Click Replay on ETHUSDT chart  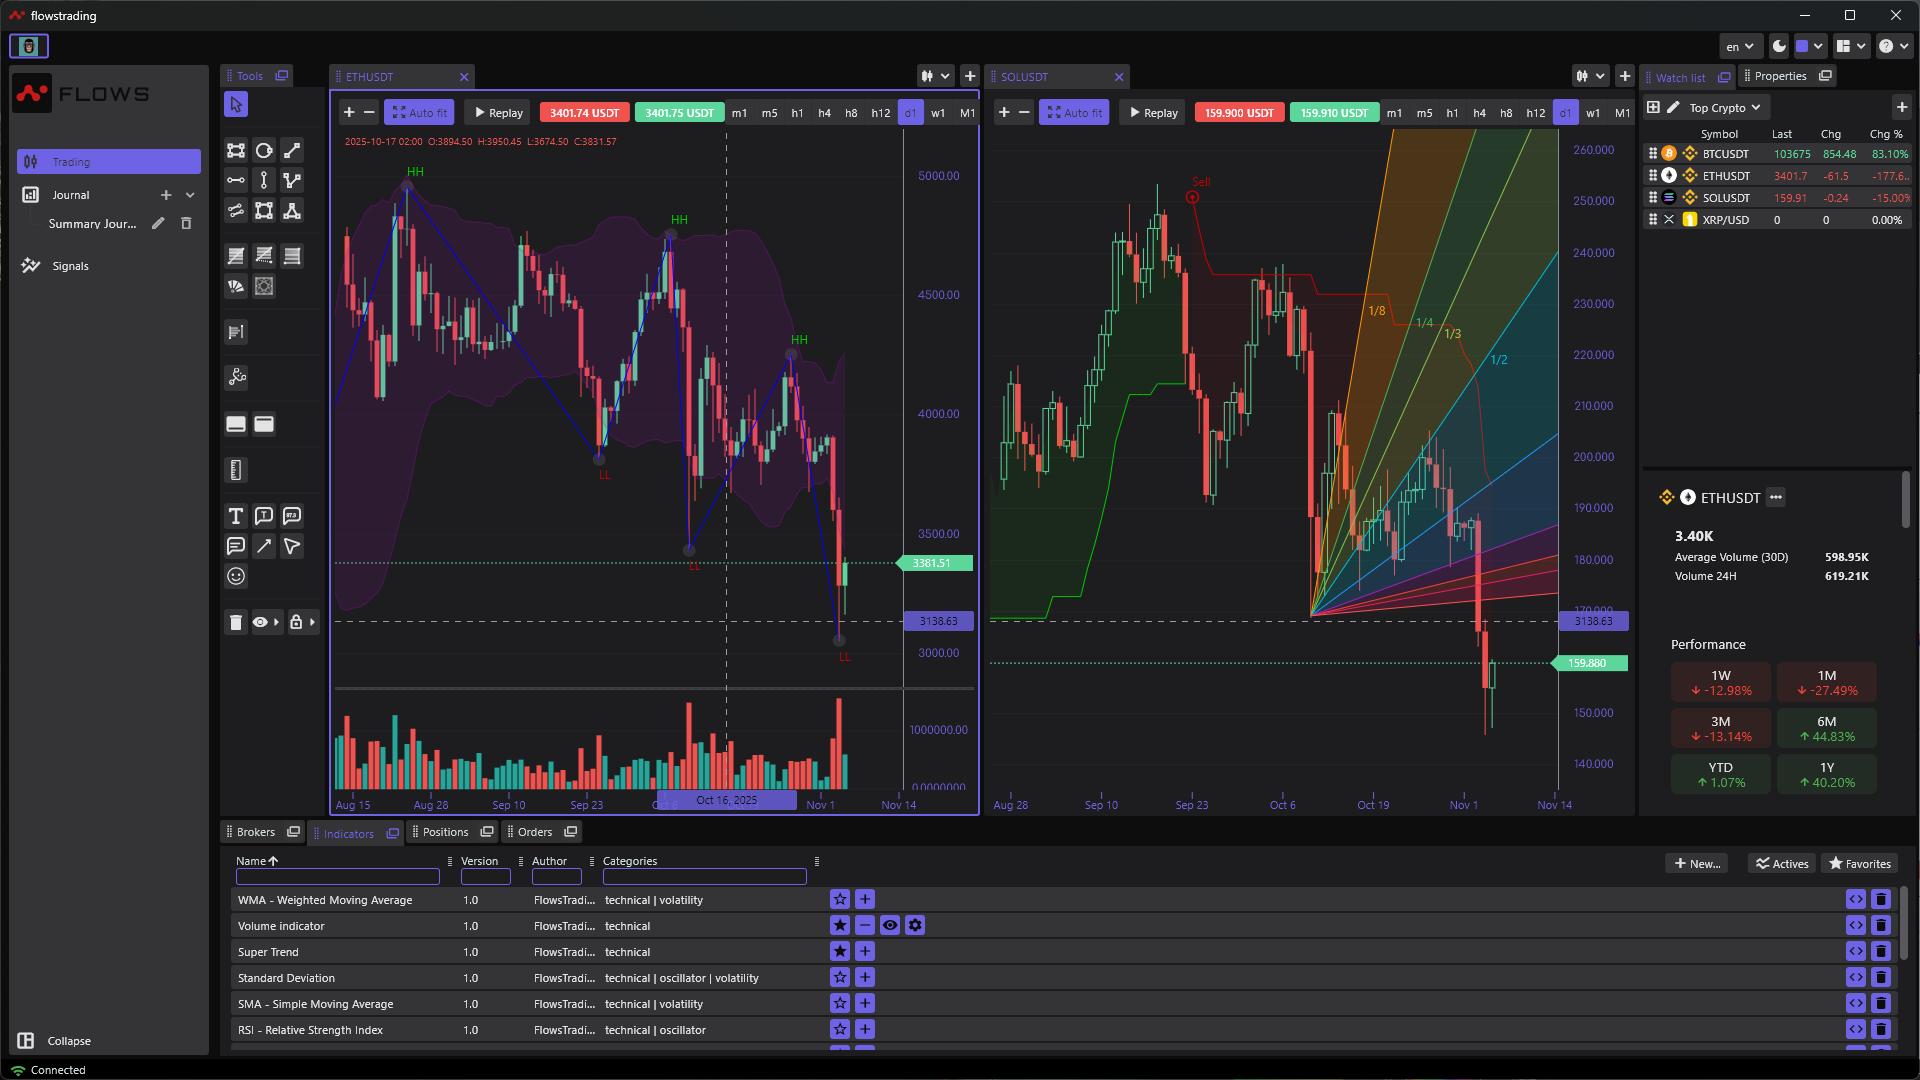tap(498, 113)
